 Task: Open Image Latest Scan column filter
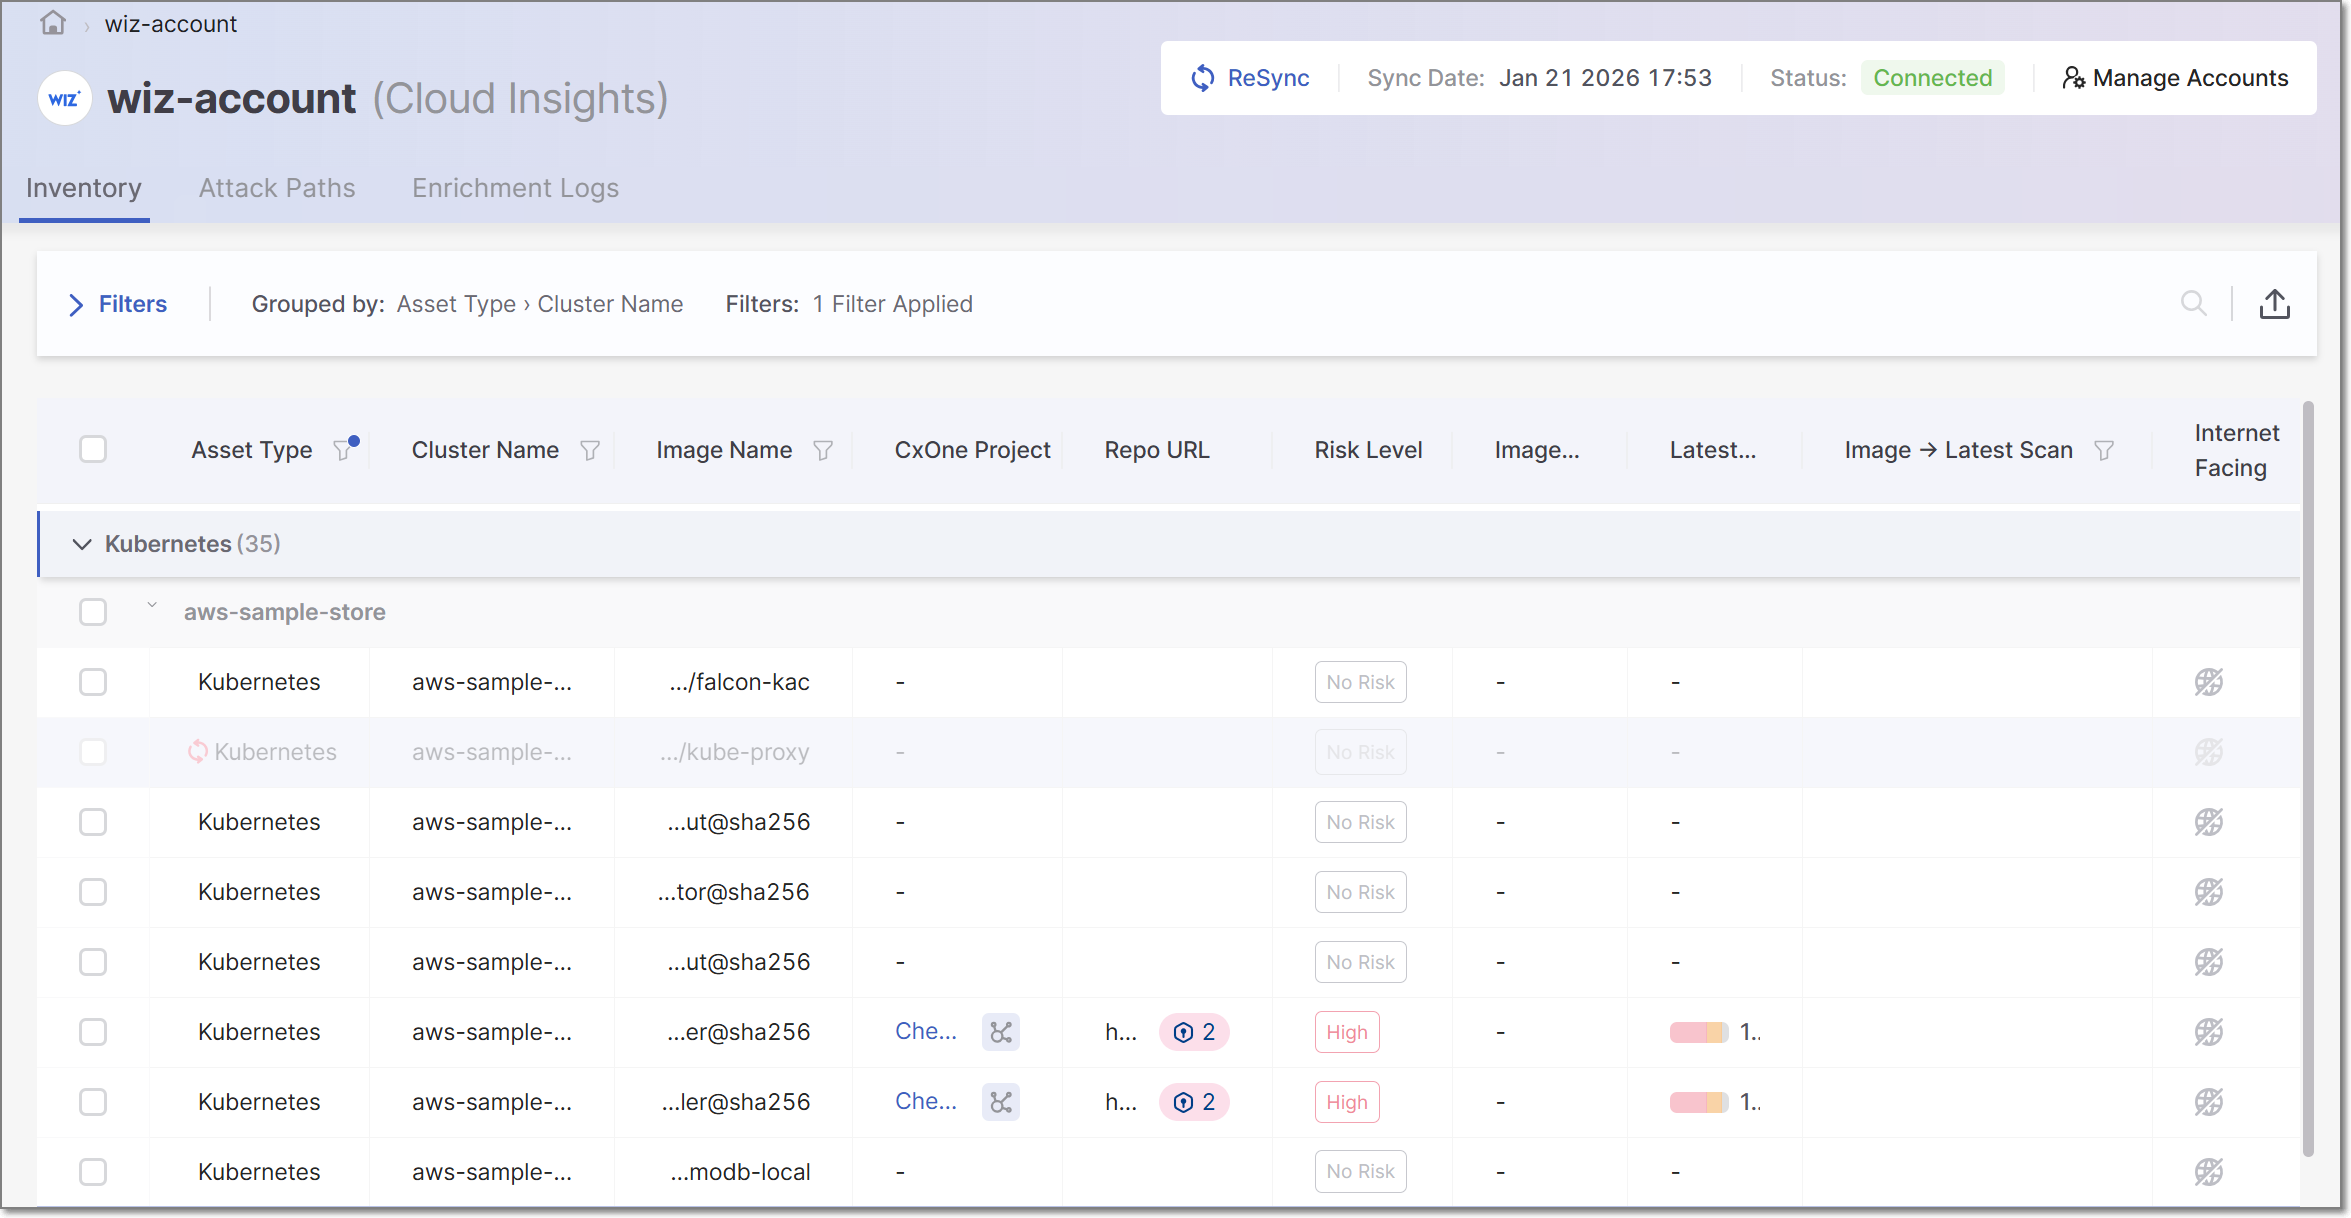tap(2103, 450)
